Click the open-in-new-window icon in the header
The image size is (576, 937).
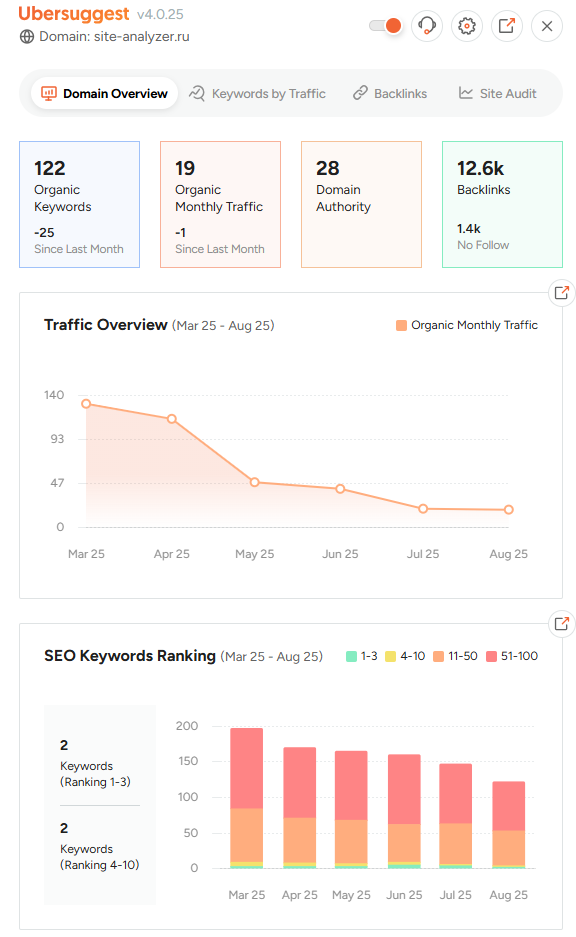click(506, 26)
